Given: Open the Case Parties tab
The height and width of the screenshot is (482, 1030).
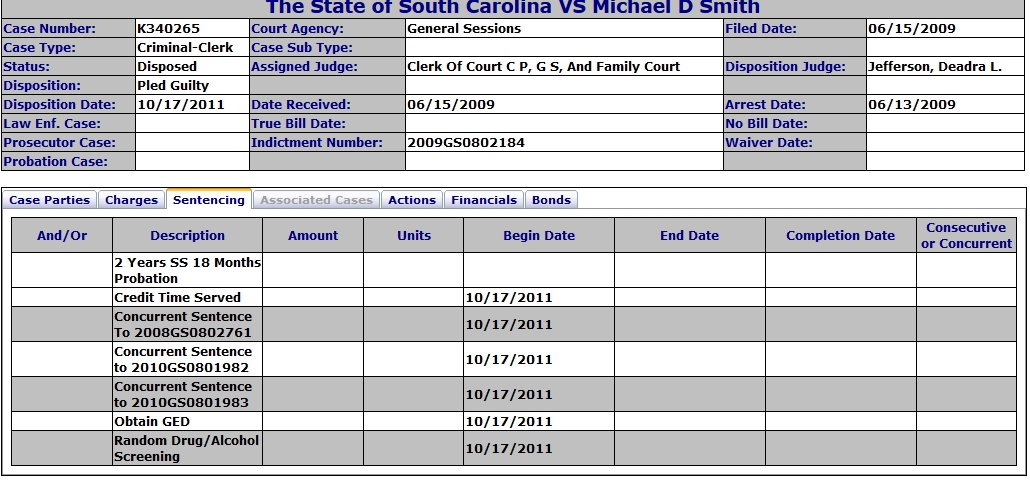Looking at the screenshot, I should [49, 200].
